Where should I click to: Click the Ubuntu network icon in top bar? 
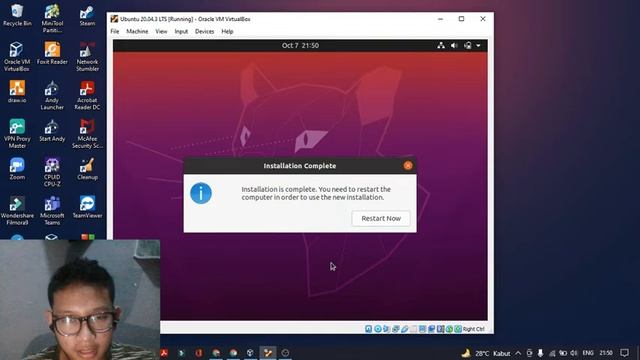[x=441, y=45]
